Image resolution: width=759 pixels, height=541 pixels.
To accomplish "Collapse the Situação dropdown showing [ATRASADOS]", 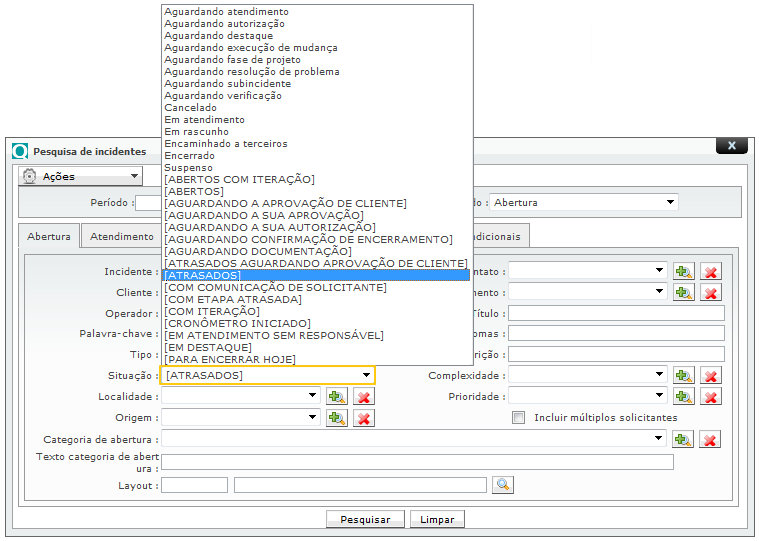I will 367,376.
